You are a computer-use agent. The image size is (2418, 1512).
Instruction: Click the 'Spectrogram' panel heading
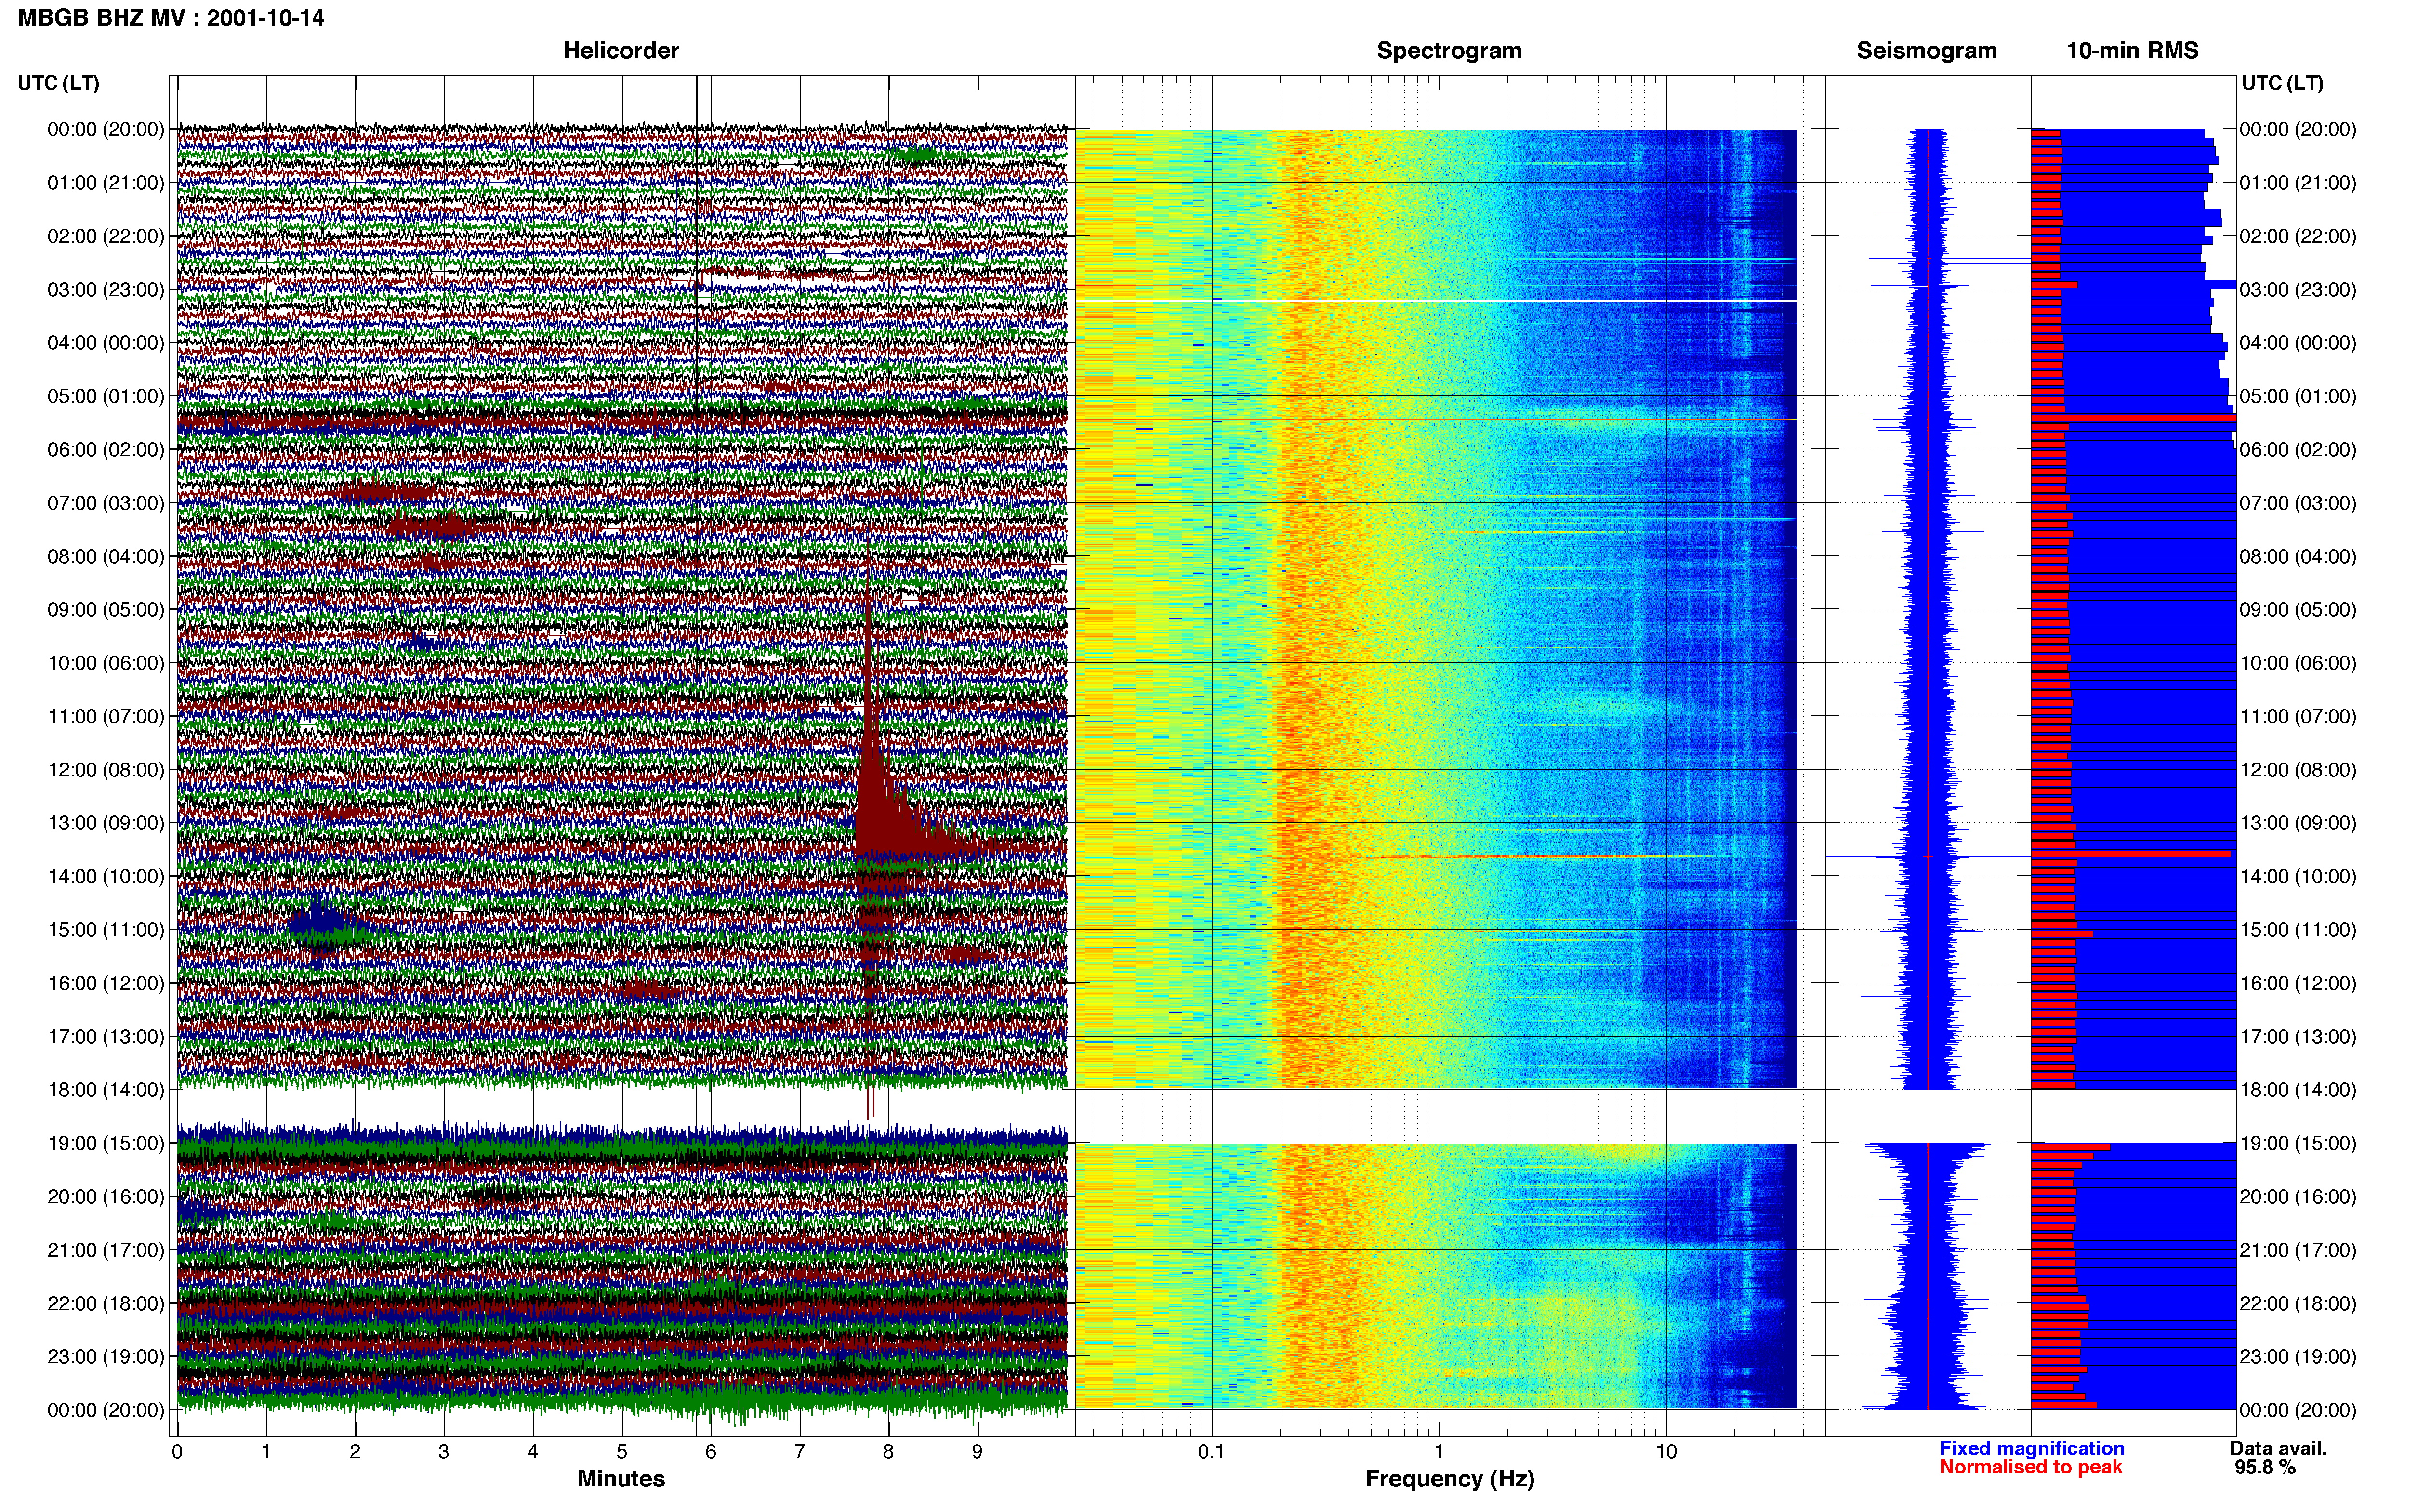pos(1449,50)
